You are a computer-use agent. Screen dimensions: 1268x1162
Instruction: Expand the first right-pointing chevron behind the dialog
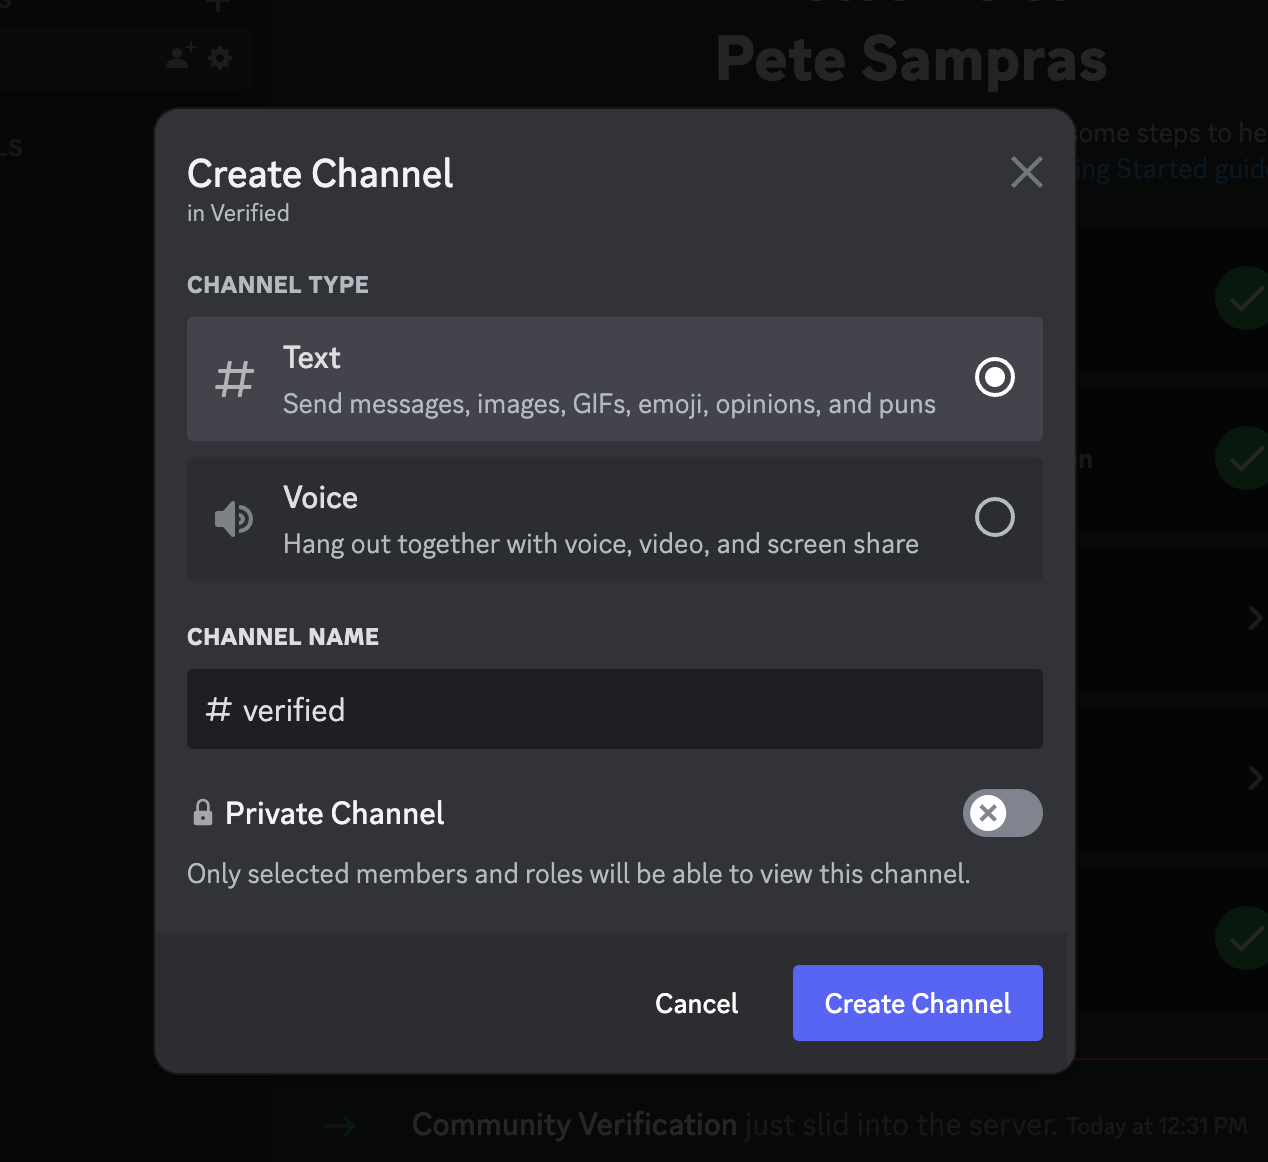1255,619
